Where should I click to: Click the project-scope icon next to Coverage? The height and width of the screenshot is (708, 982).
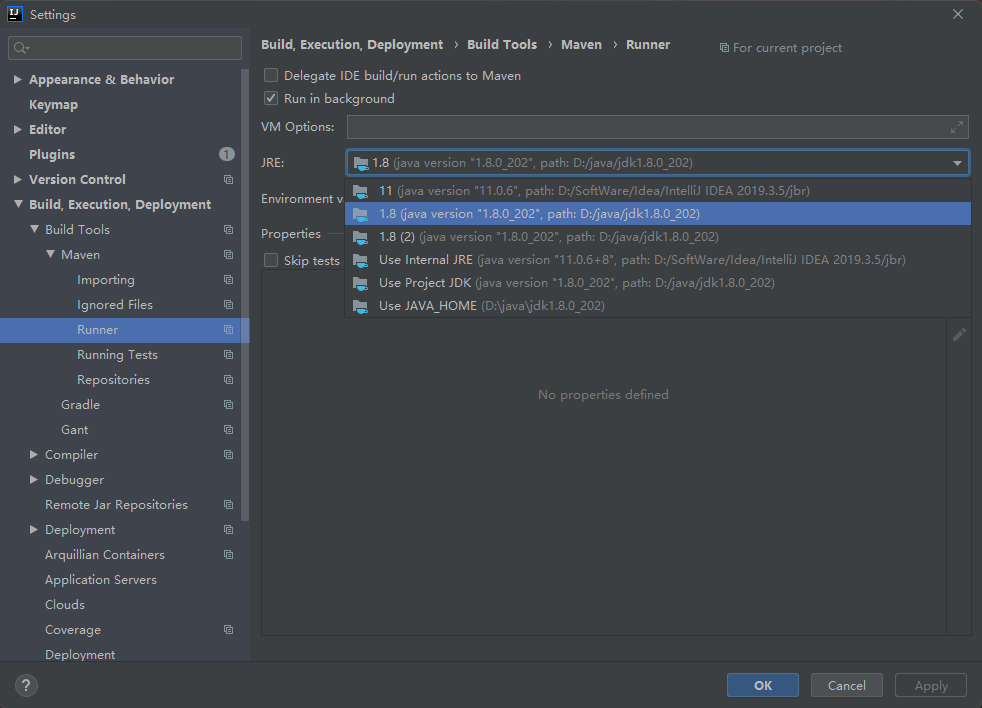229,630
